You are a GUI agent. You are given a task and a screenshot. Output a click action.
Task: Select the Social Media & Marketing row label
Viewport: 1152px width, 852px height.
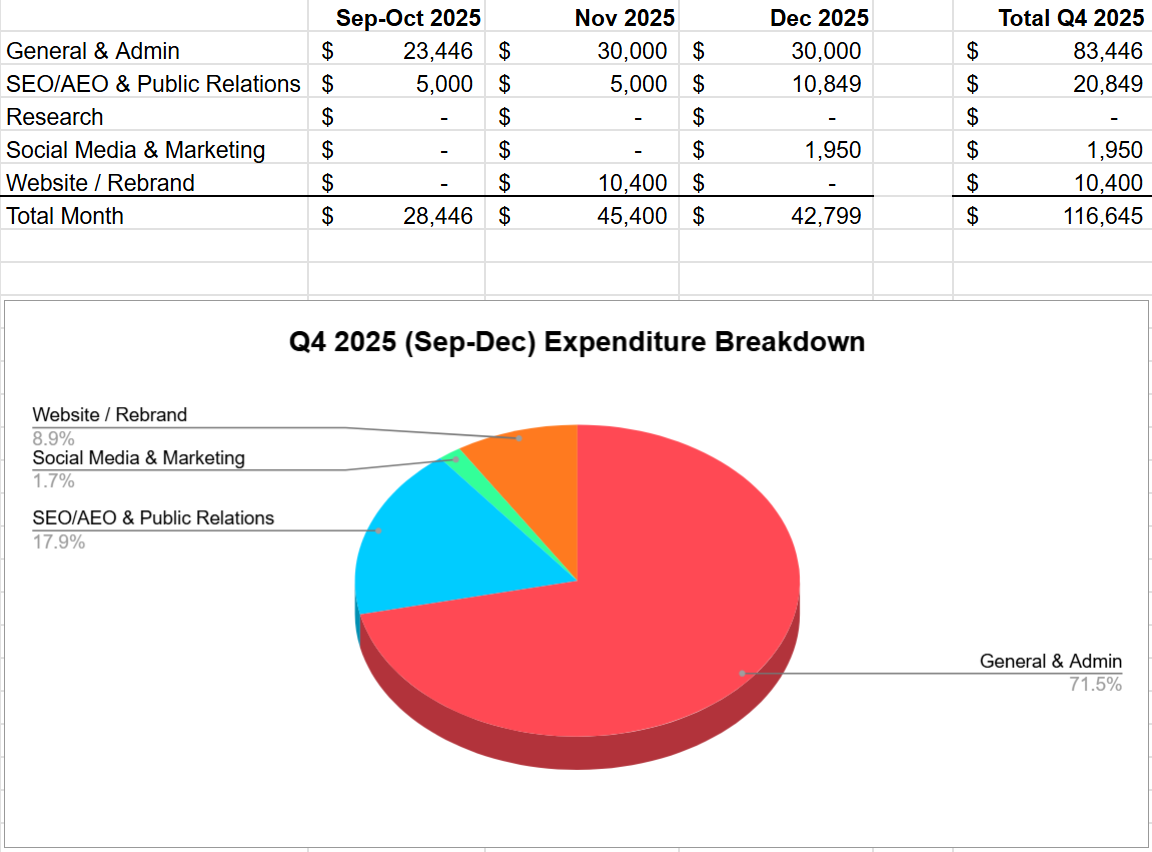coord(136,150)
